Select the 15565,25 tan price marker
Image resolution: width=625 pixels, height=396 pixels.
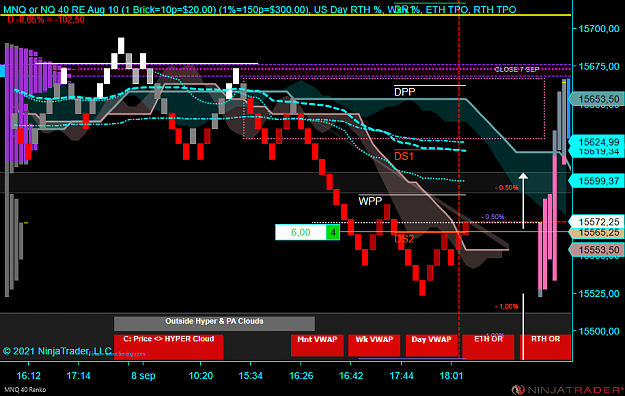(596, 232)
